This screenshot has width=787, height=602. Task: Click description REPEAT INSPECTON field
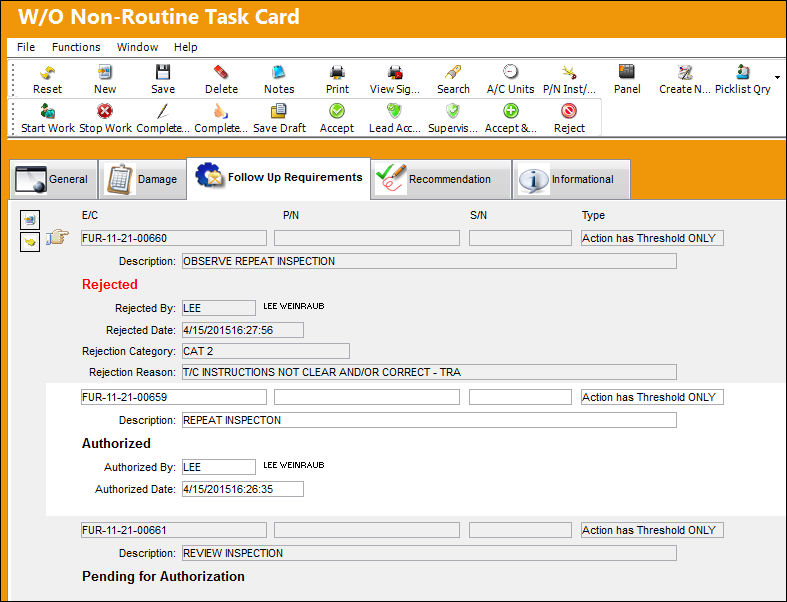[x=429, y=420]
